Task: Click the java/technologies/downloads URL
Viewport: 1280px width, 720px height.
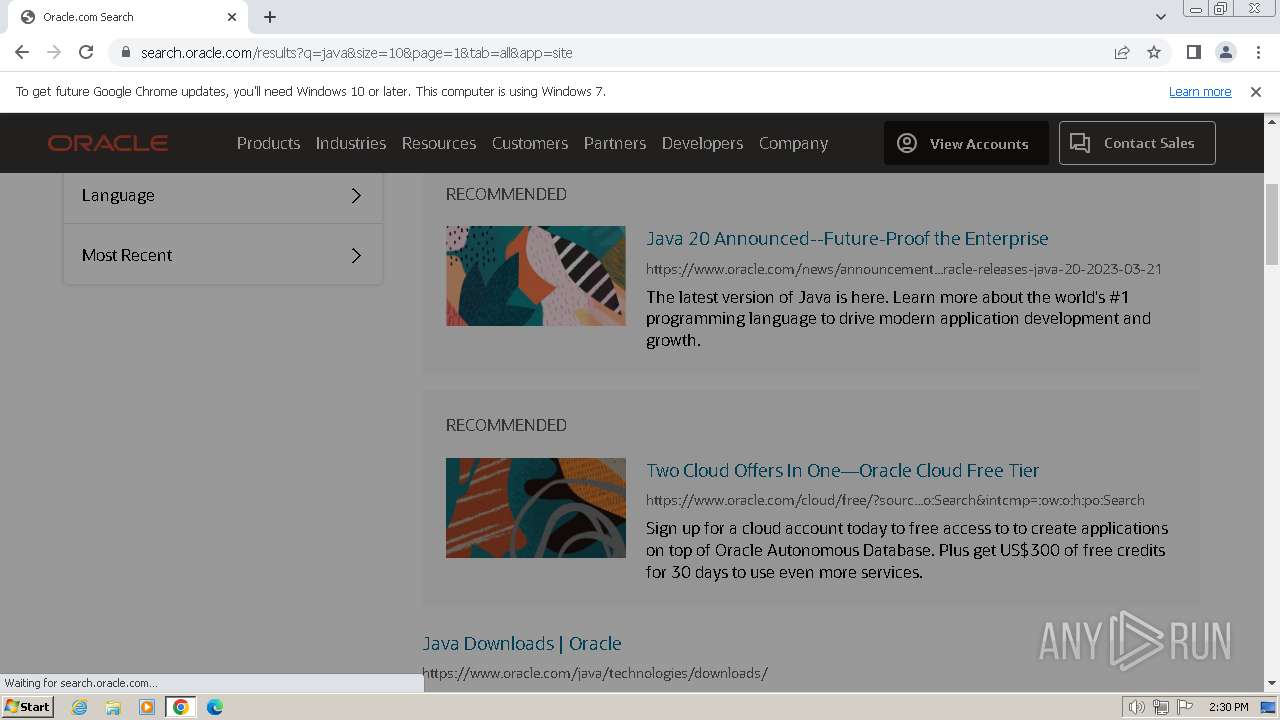Action: (x=595, y=673)
